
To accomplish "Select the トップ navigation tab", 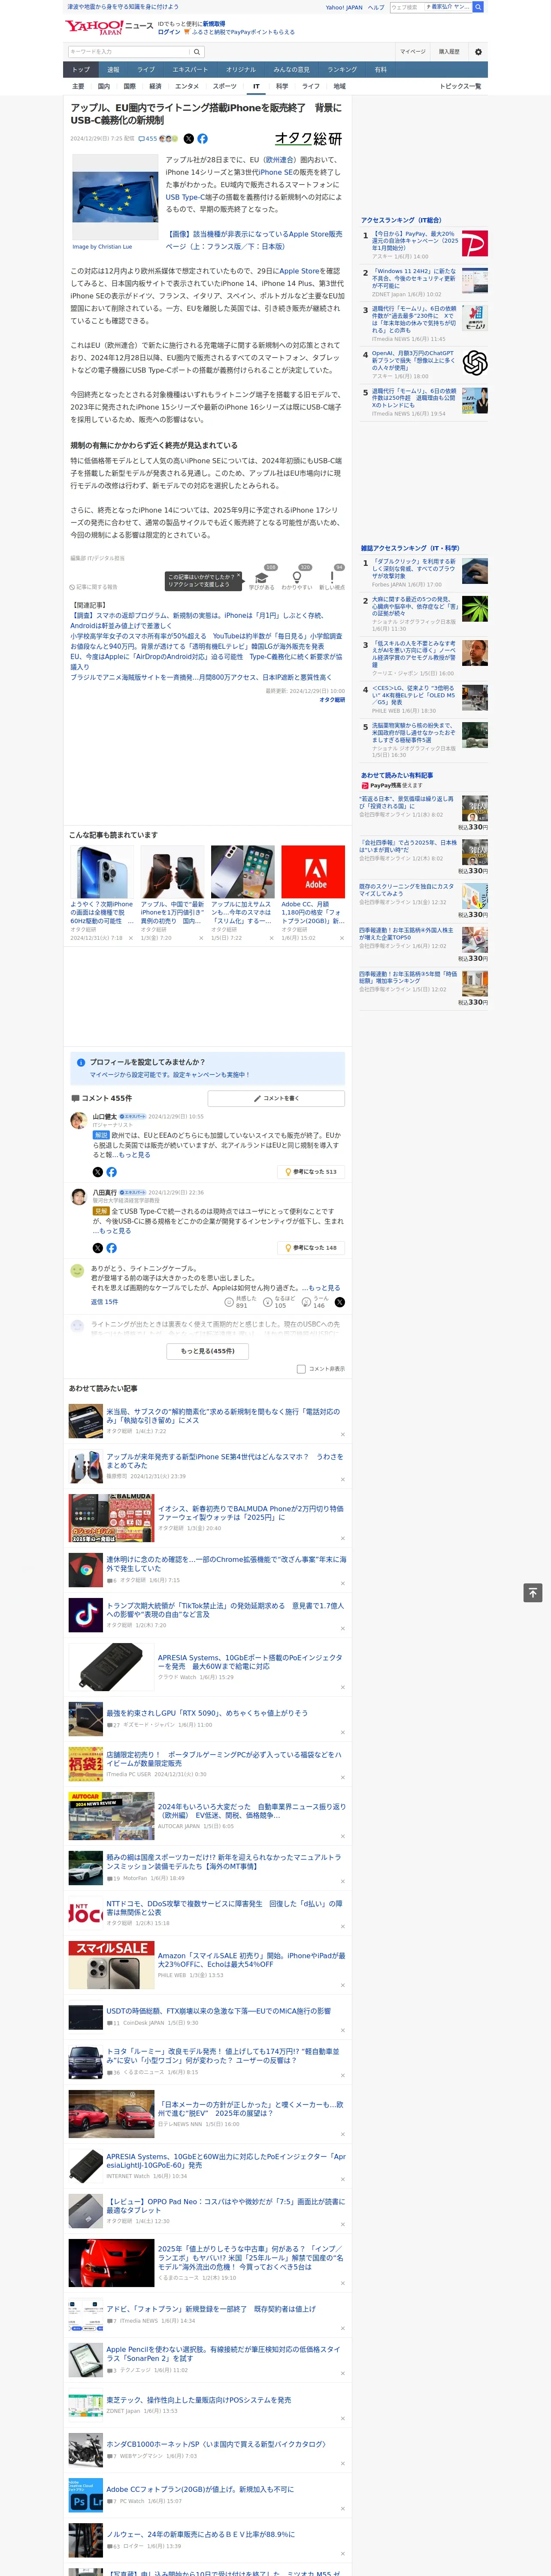I will click(x=81, y=70).
